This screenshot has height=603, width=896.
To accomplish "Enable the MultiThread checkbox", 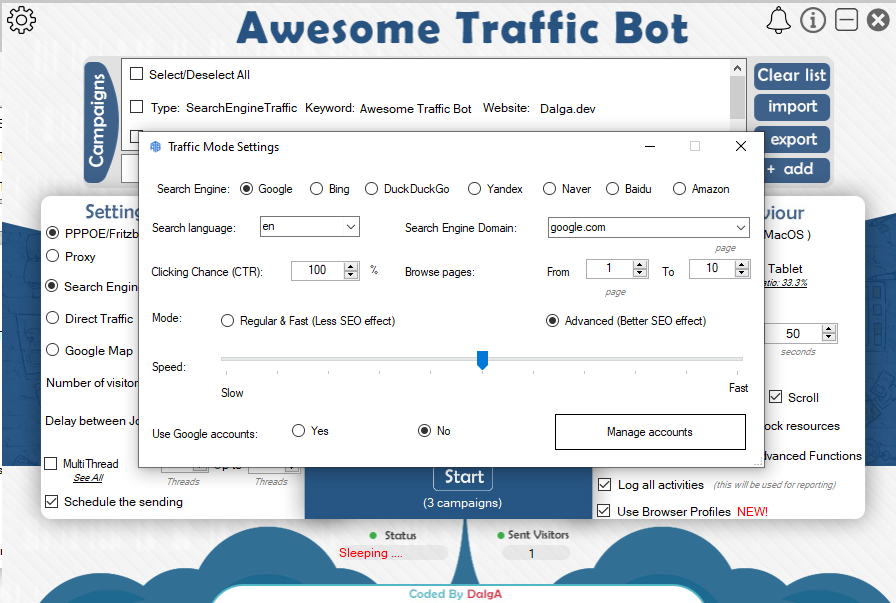I will coord(51,464).
